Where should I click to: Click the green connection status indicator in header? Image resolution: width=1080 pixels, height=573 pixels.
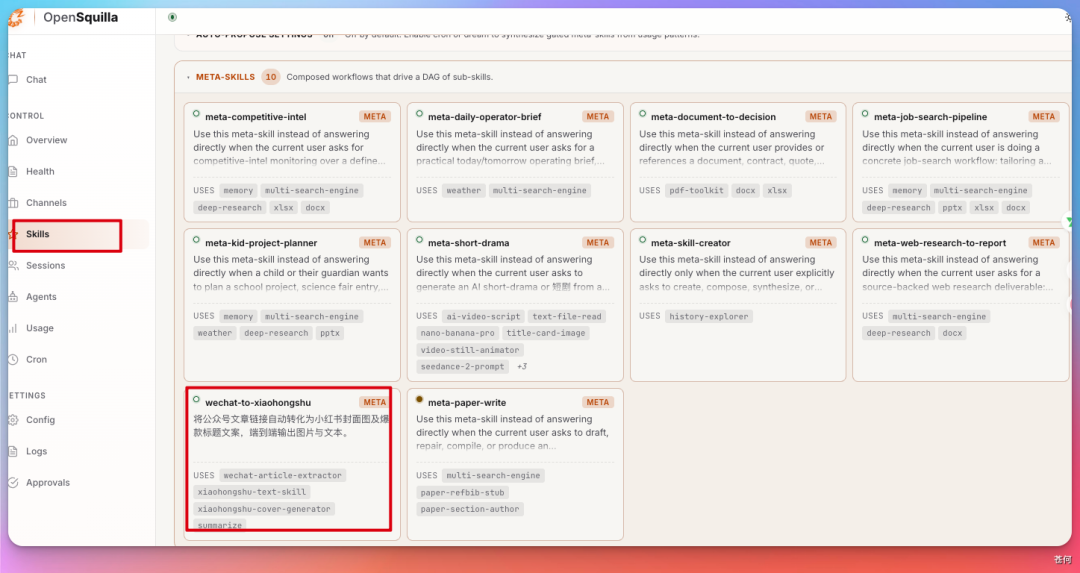(x=172, y=17)
